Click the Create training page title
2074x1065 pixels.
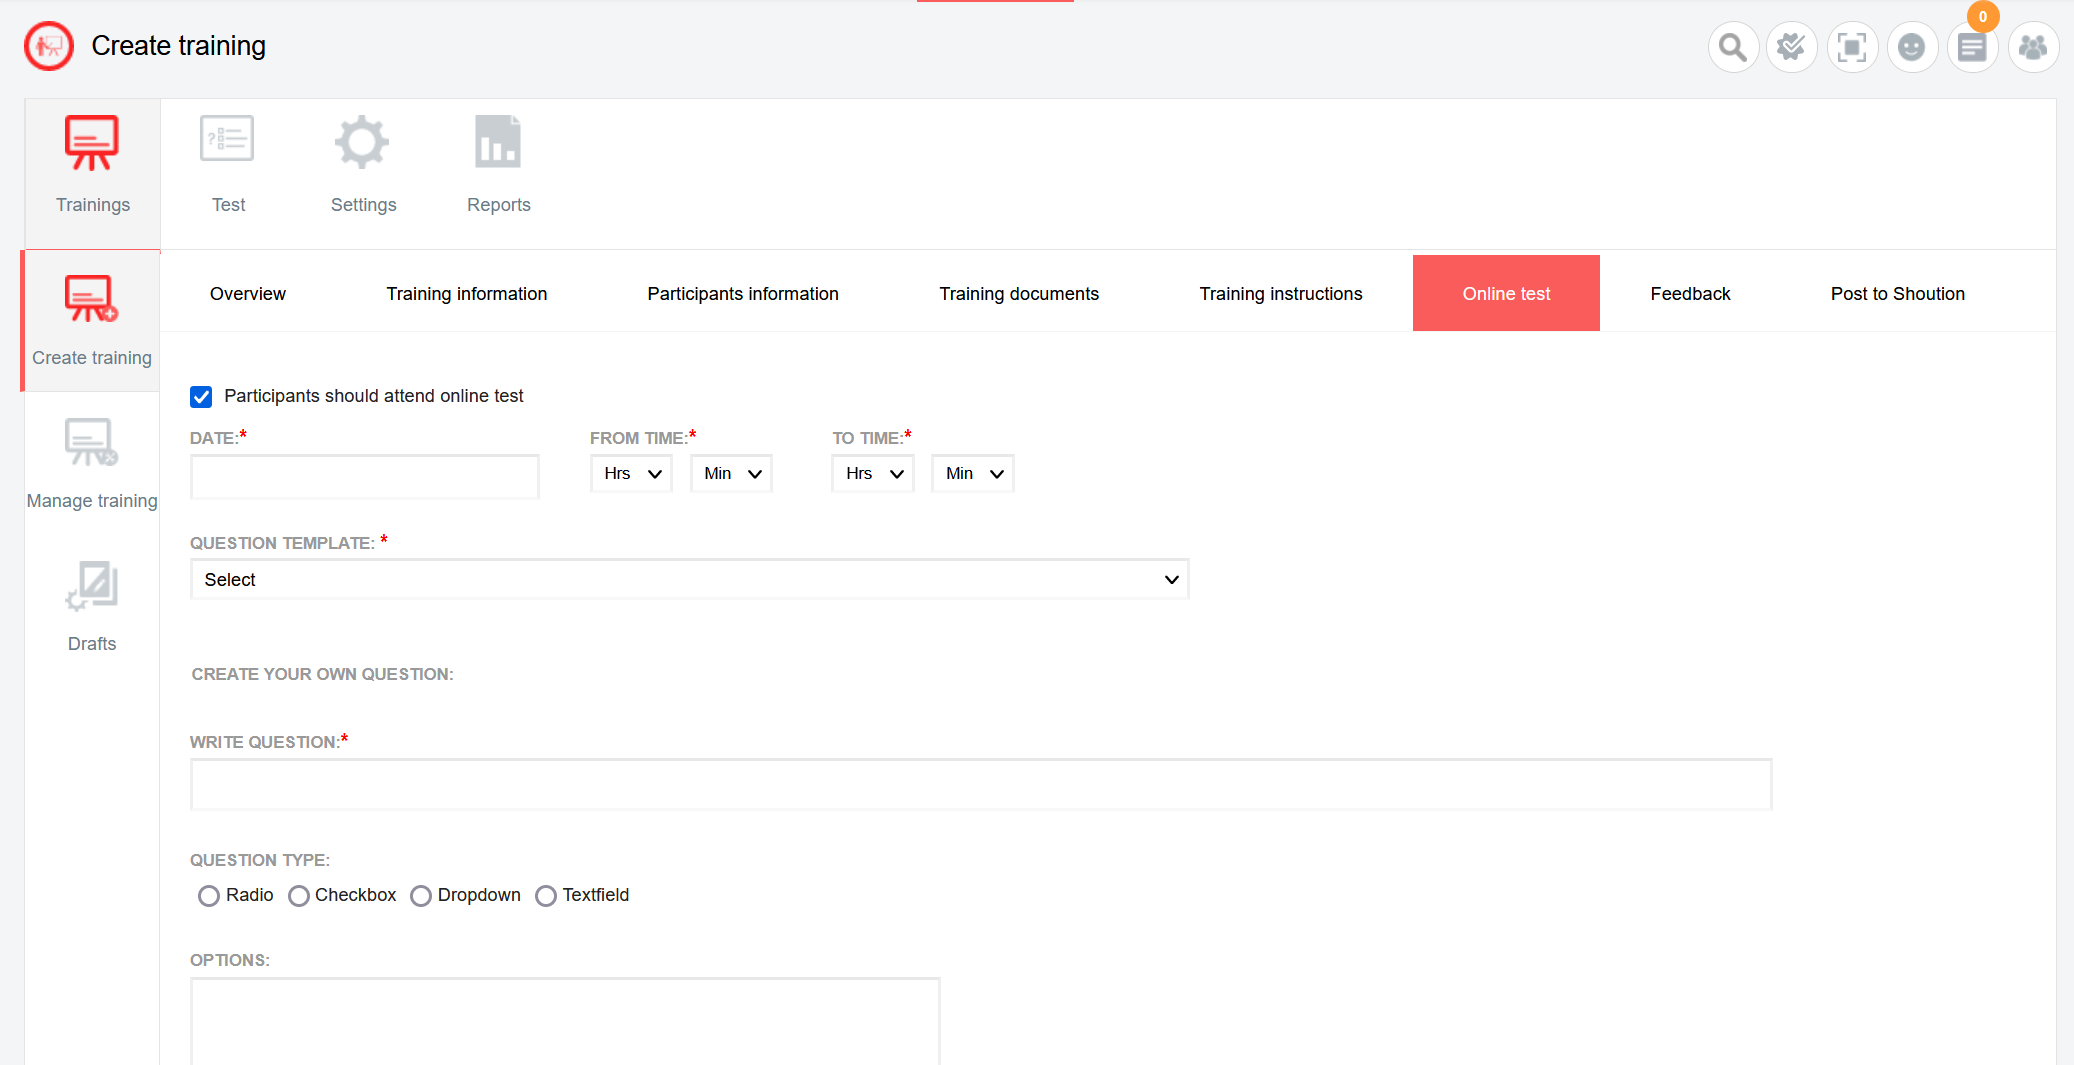tap(179, 46)
